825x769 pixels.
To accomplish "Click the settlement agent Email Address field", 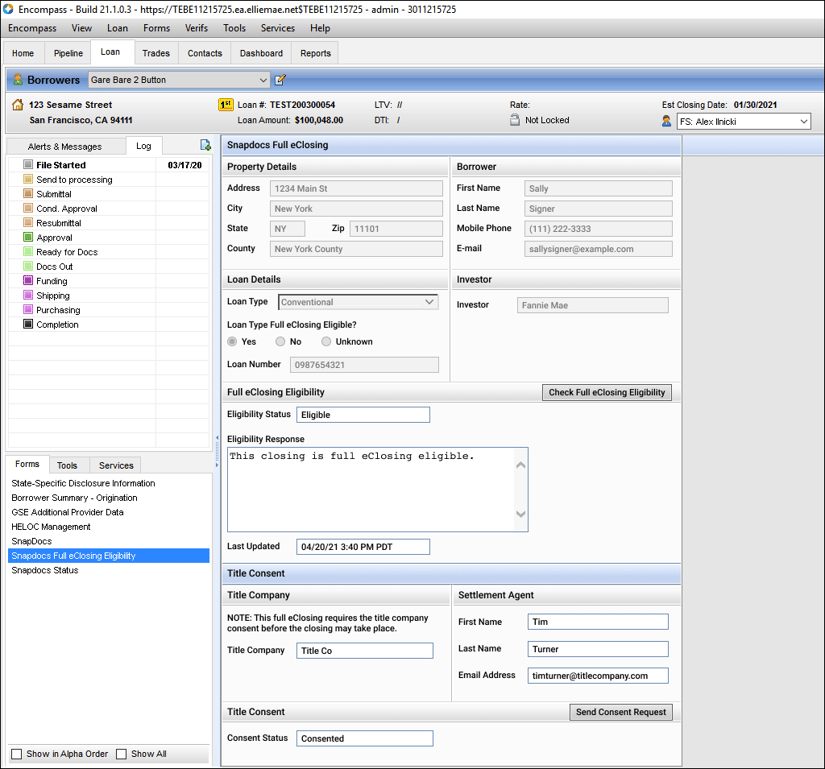I will click(x=598, y=676).
